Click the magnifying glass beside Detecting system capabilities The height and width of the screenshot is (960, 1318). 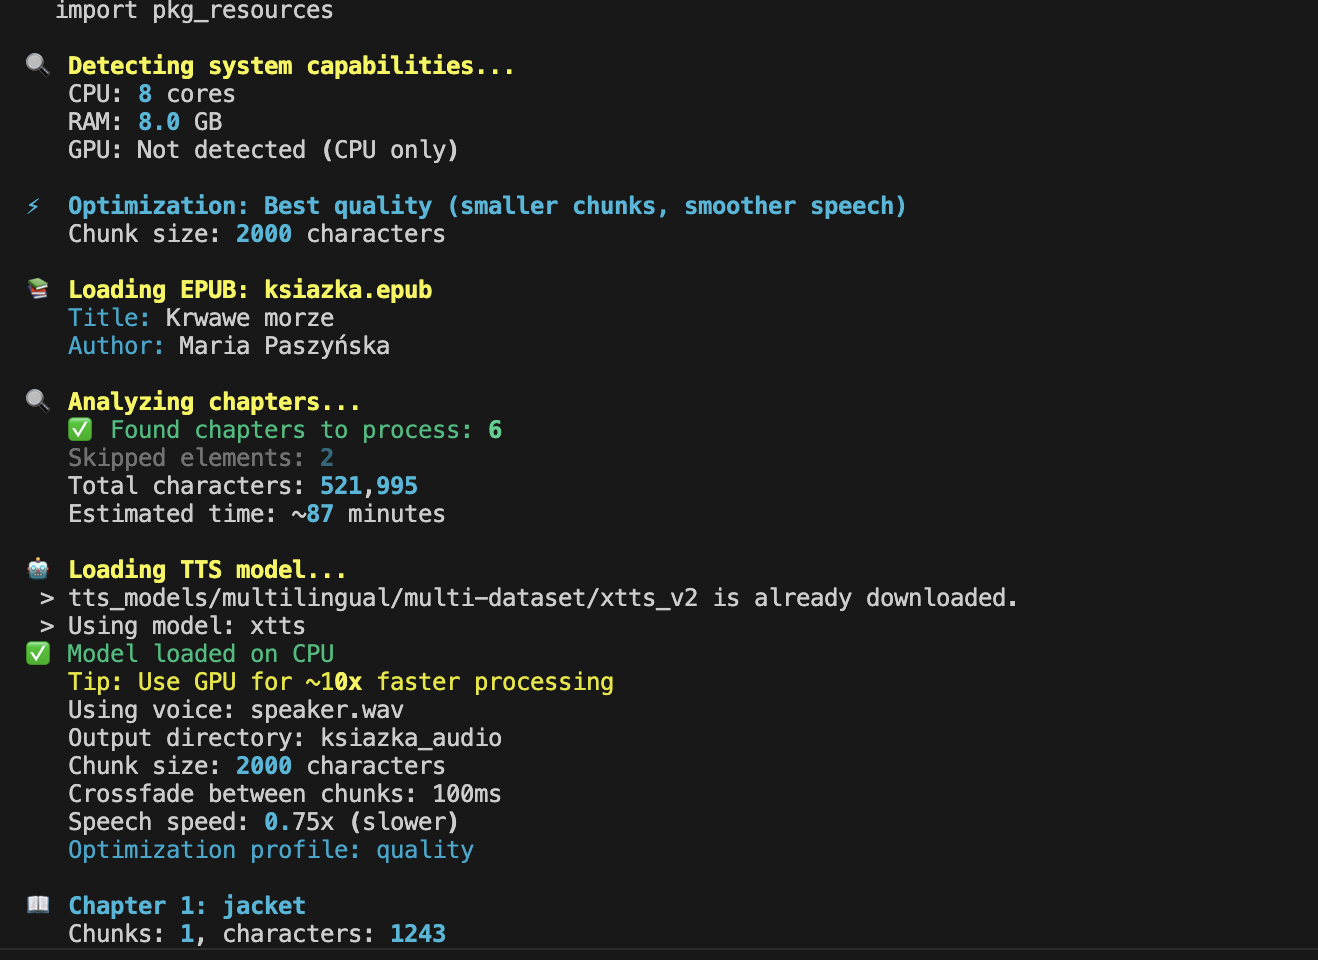point(38,65)
